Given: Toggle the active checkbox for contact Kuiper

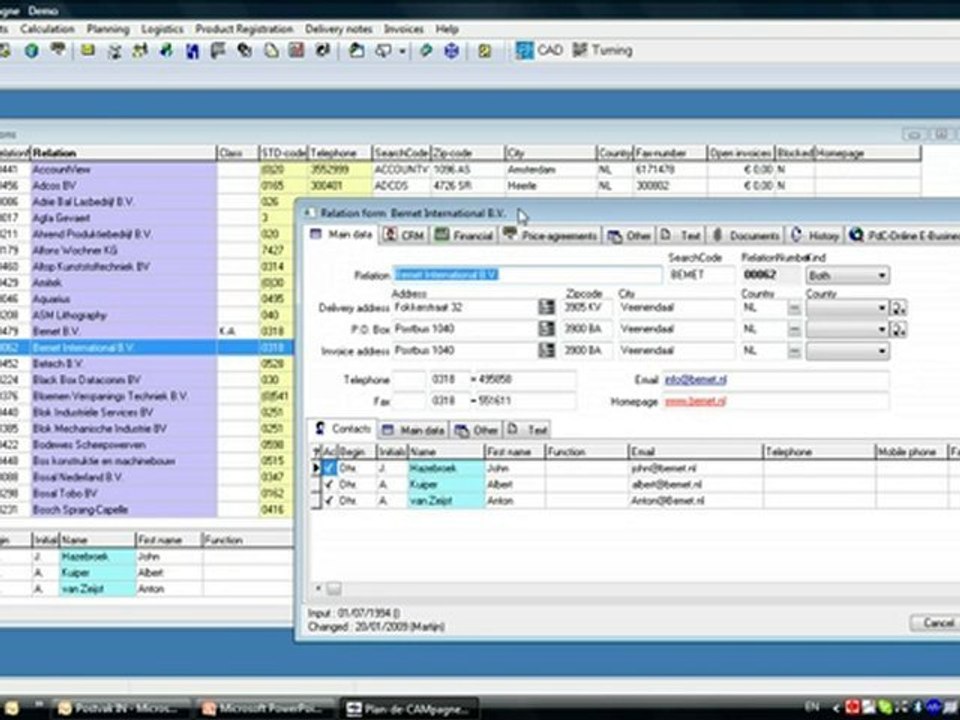Looking at the screenshot, I should (329, 484).
